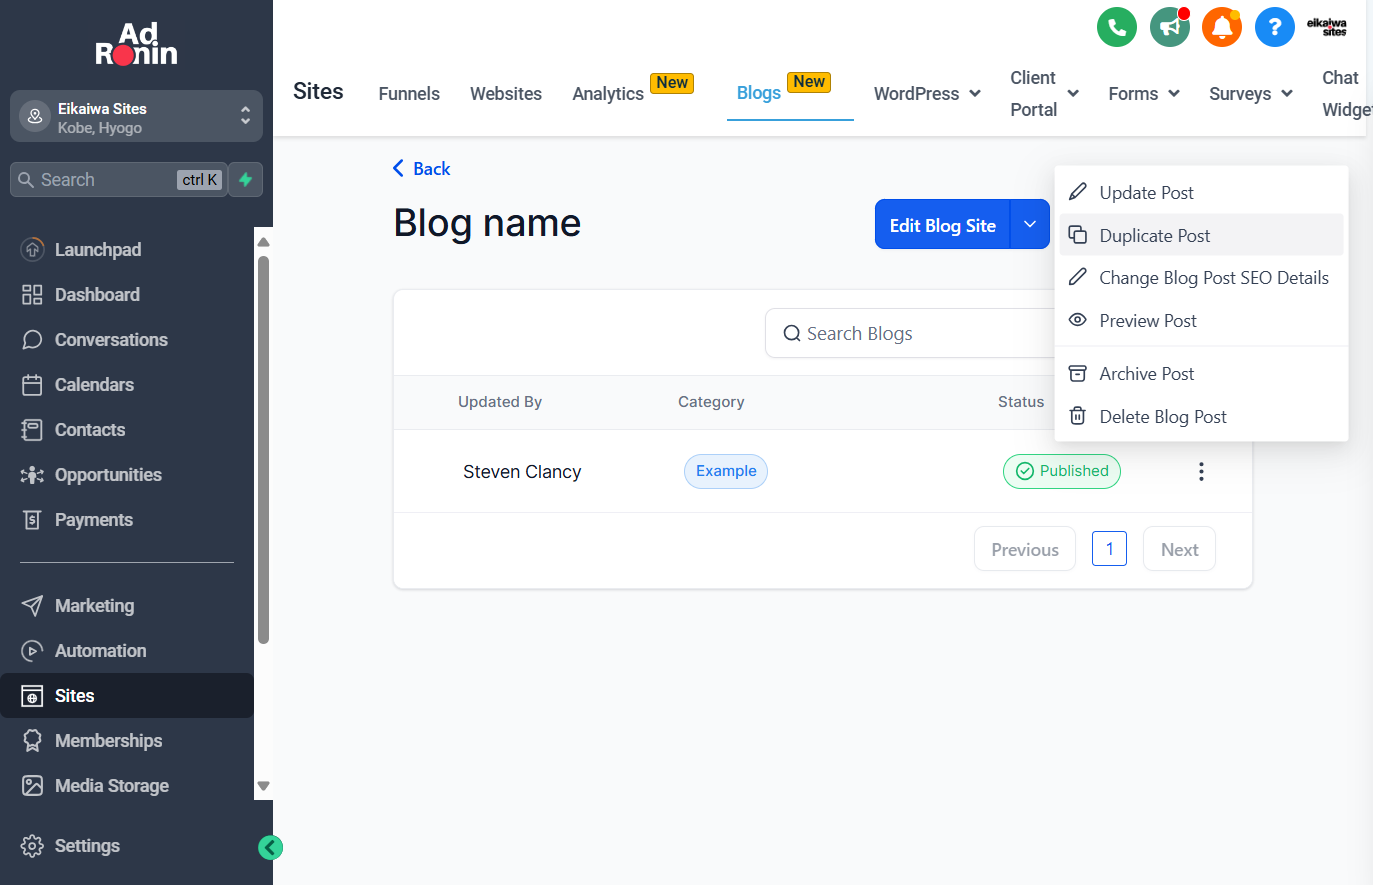Expand the Client Portal dropdown
1373x885 pixels.
point(1044,94)
